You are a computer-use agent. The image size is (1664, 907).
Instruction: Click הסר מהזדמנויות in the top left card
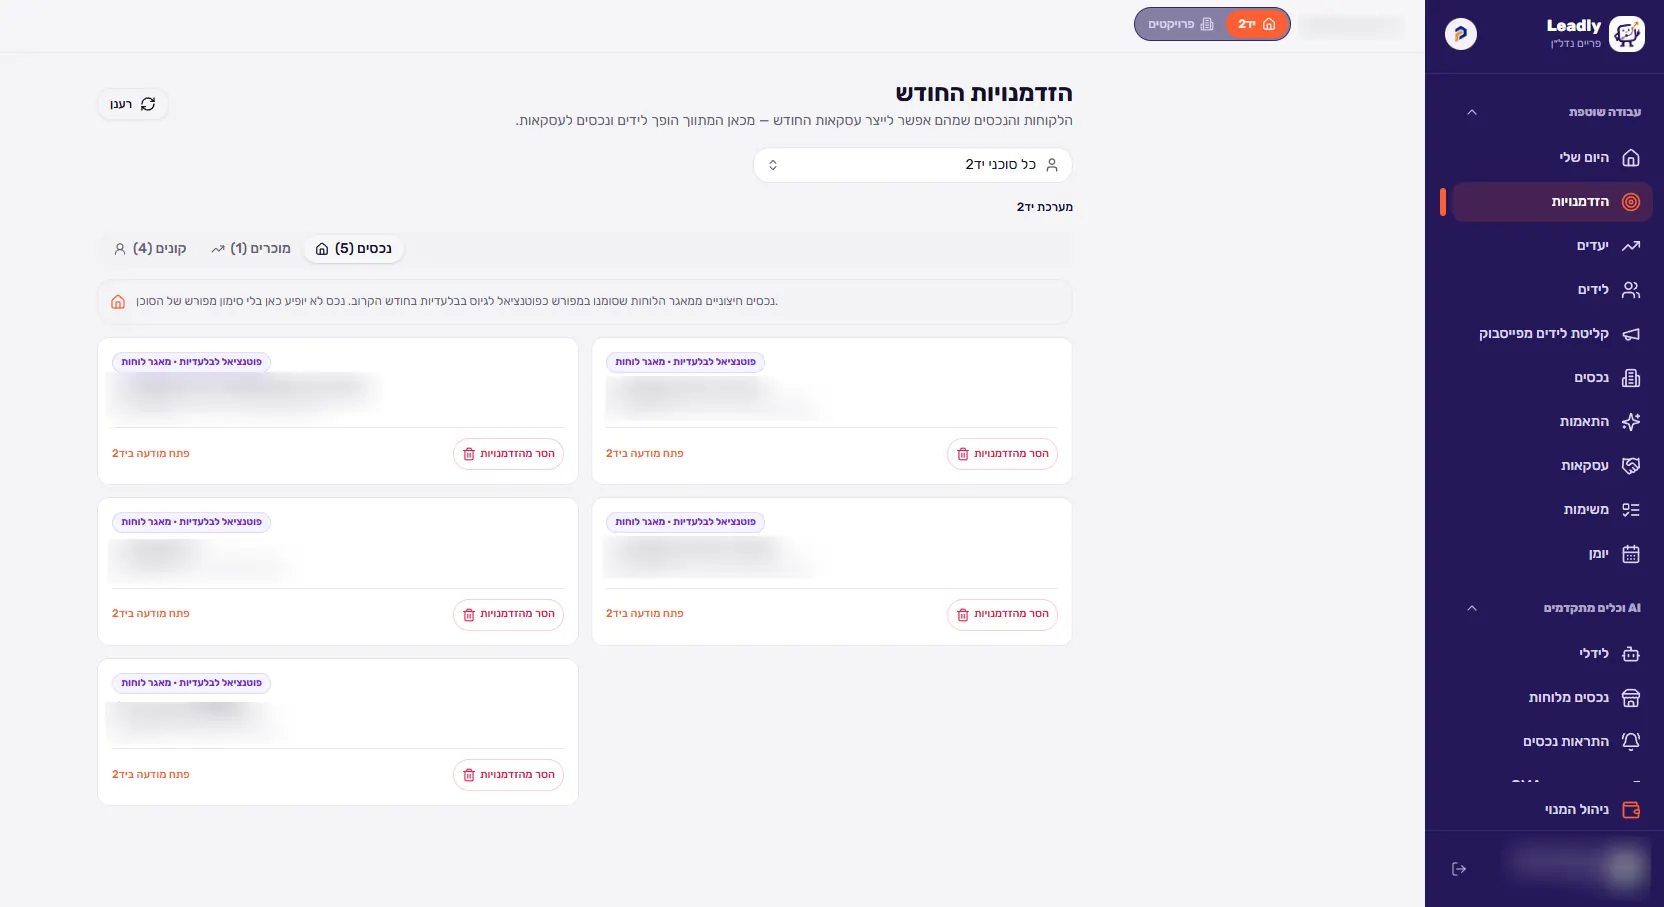pos(508,454)
